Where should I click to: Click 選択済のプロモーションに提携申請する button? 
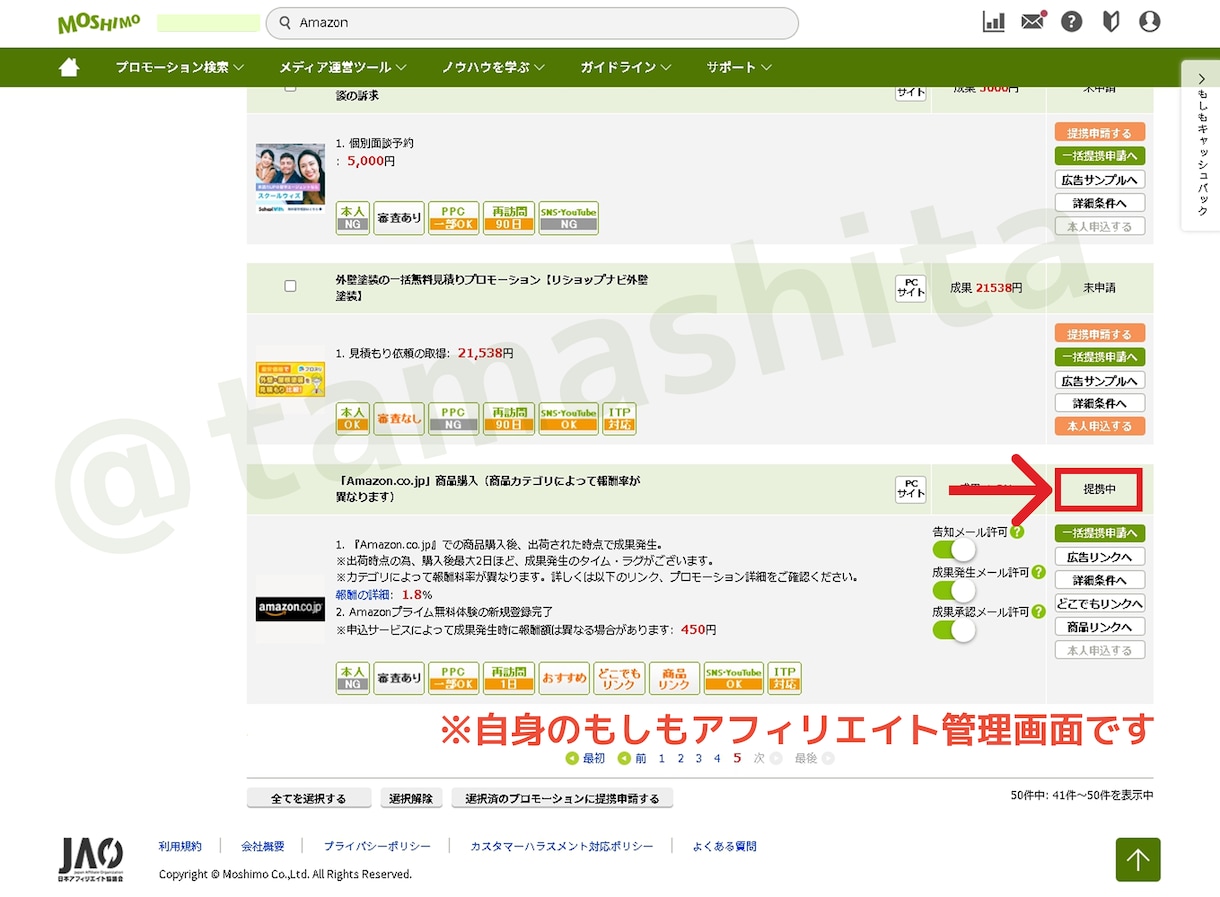562,798
